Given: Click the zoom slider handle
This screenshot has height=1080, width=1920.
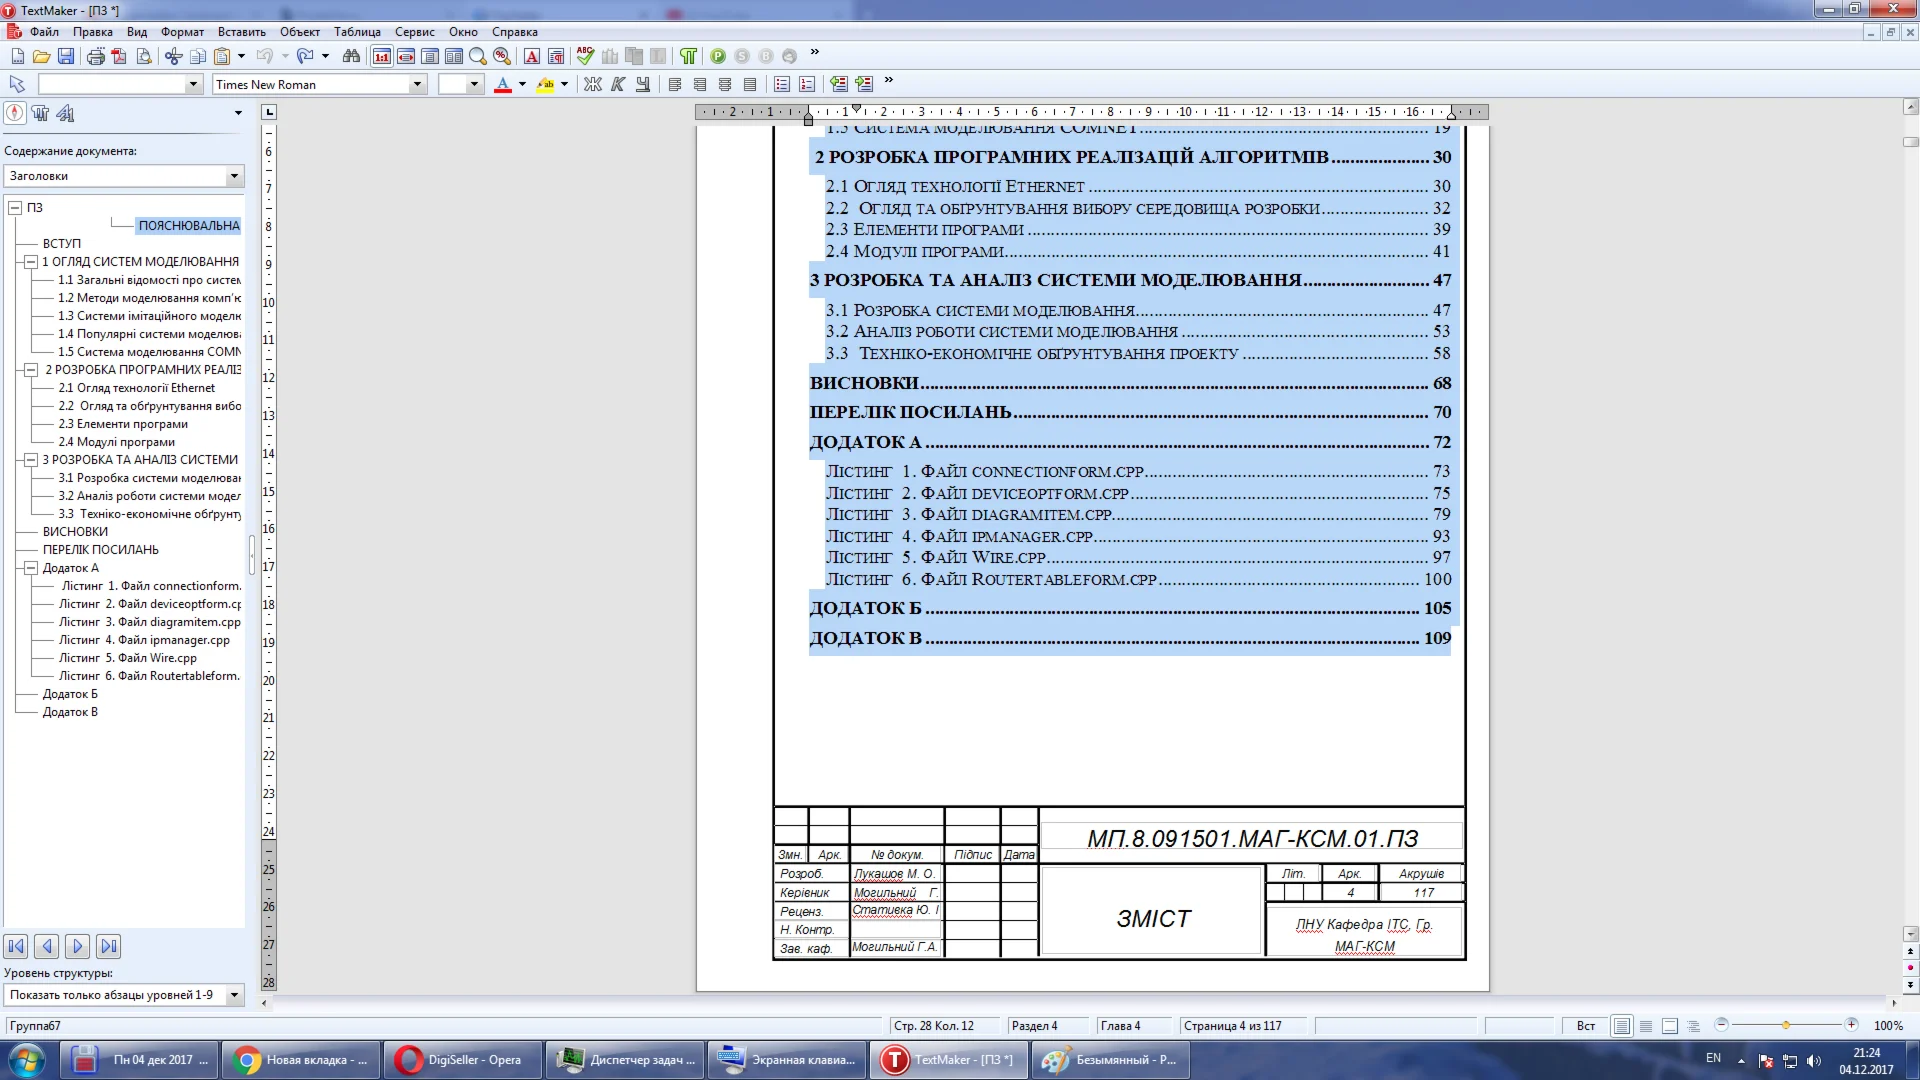Looking at the screenshot, I should (x=1786, y=1025).
